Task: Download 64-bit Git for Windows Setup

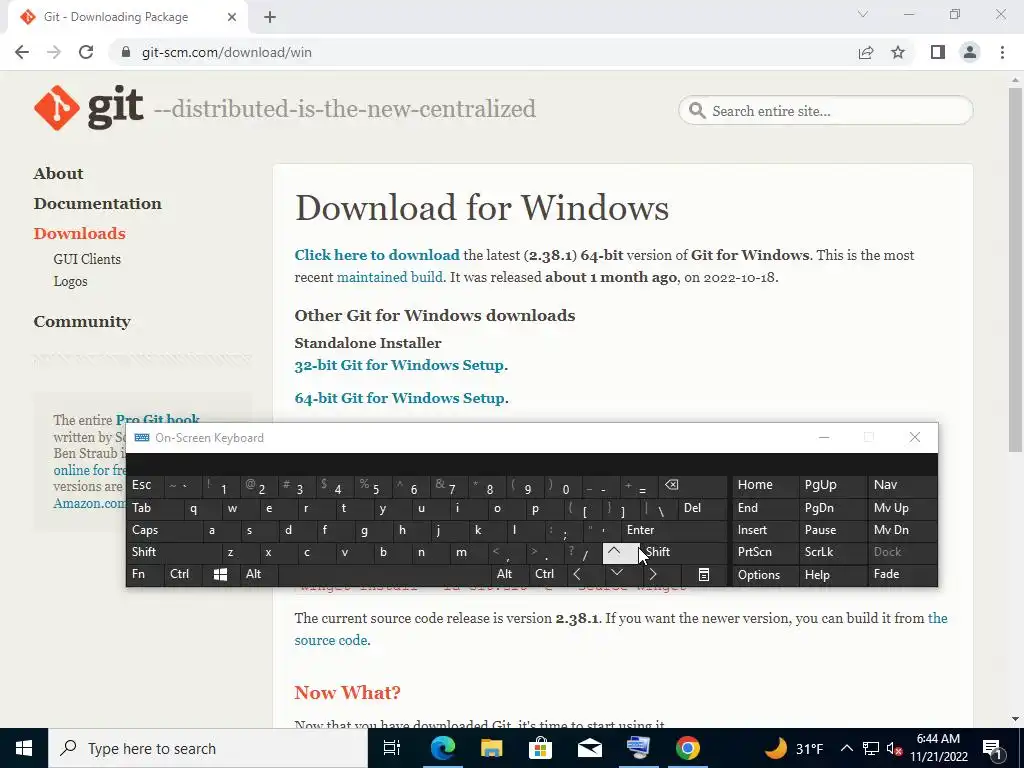Action: (x=399, y=398)
